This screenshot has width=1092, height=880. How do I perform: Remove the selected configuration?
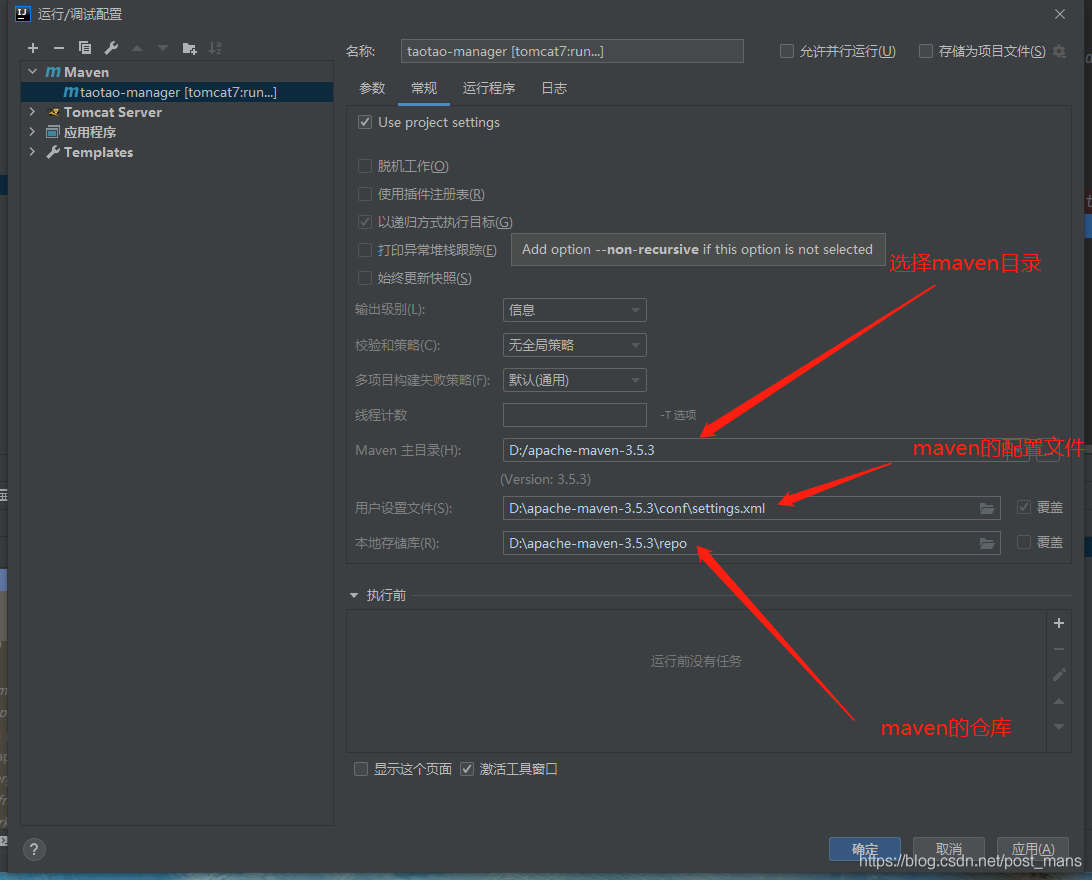coord(59,48)
